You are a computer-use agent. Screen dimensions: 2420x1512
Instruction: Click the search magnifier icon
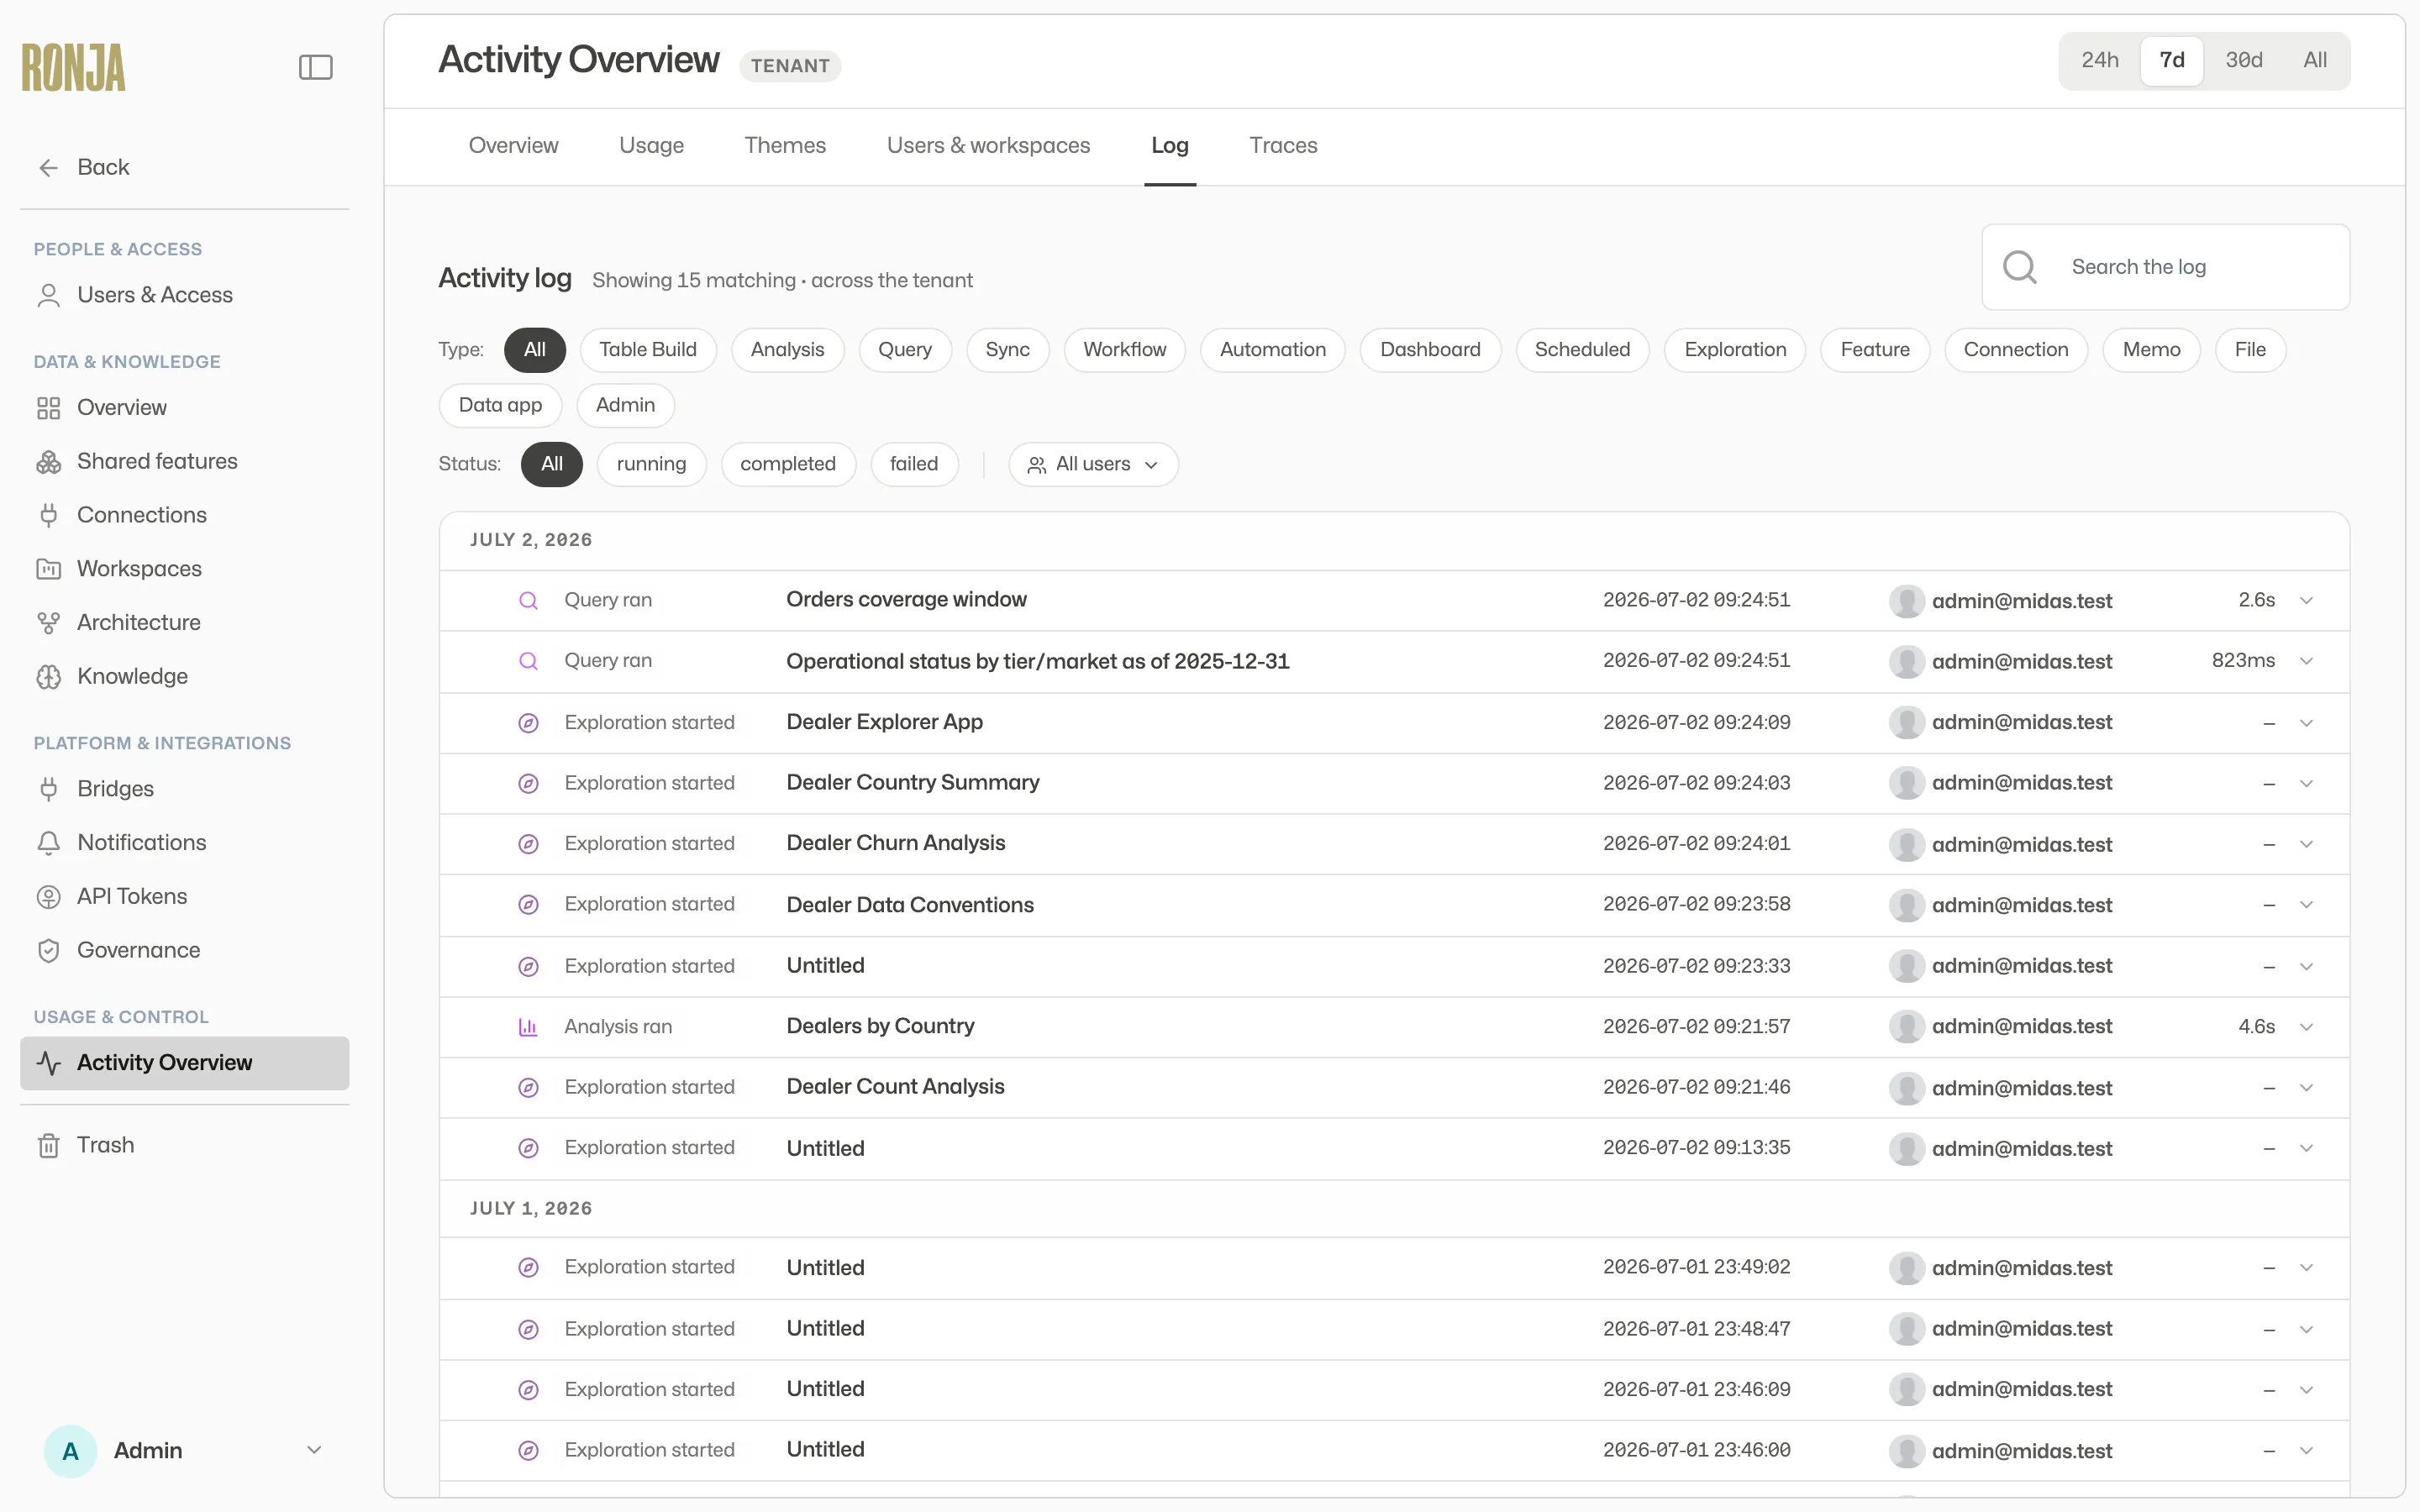(x=2019, y=267)
